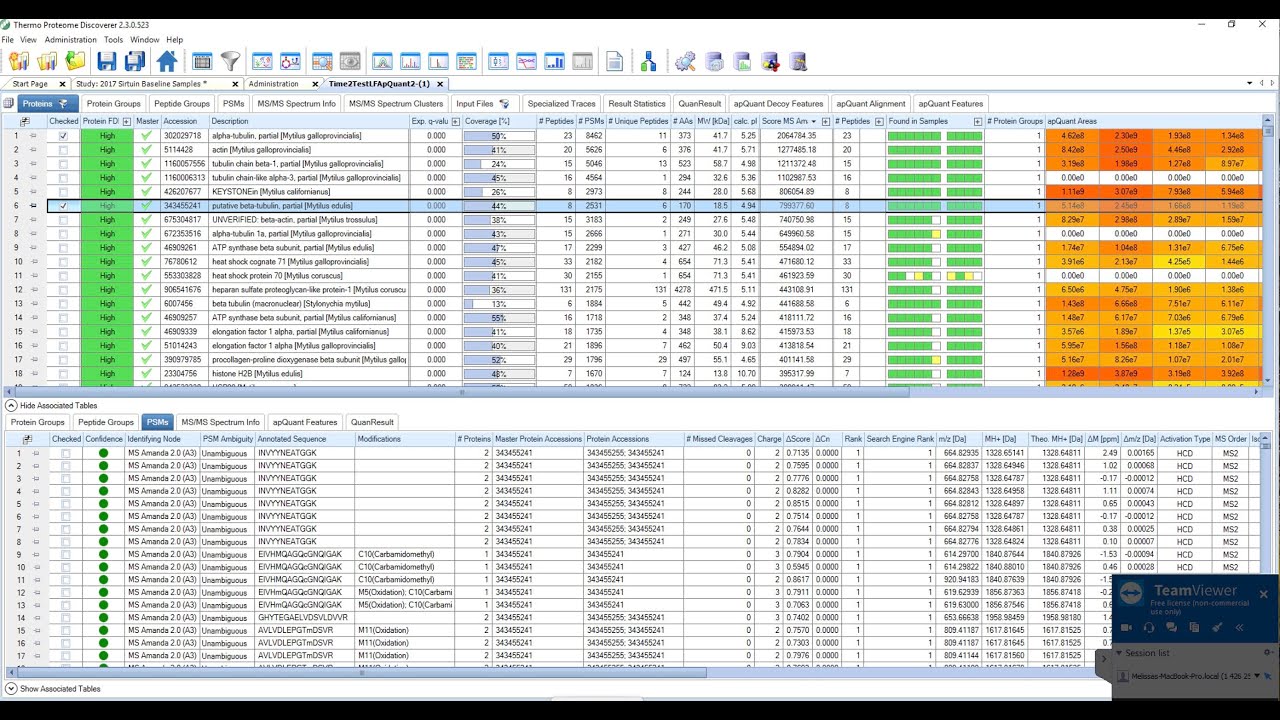Expand the Found in Samples column plus box
Viewport: 1280px width, 720px height.
(x=977, y=121)
